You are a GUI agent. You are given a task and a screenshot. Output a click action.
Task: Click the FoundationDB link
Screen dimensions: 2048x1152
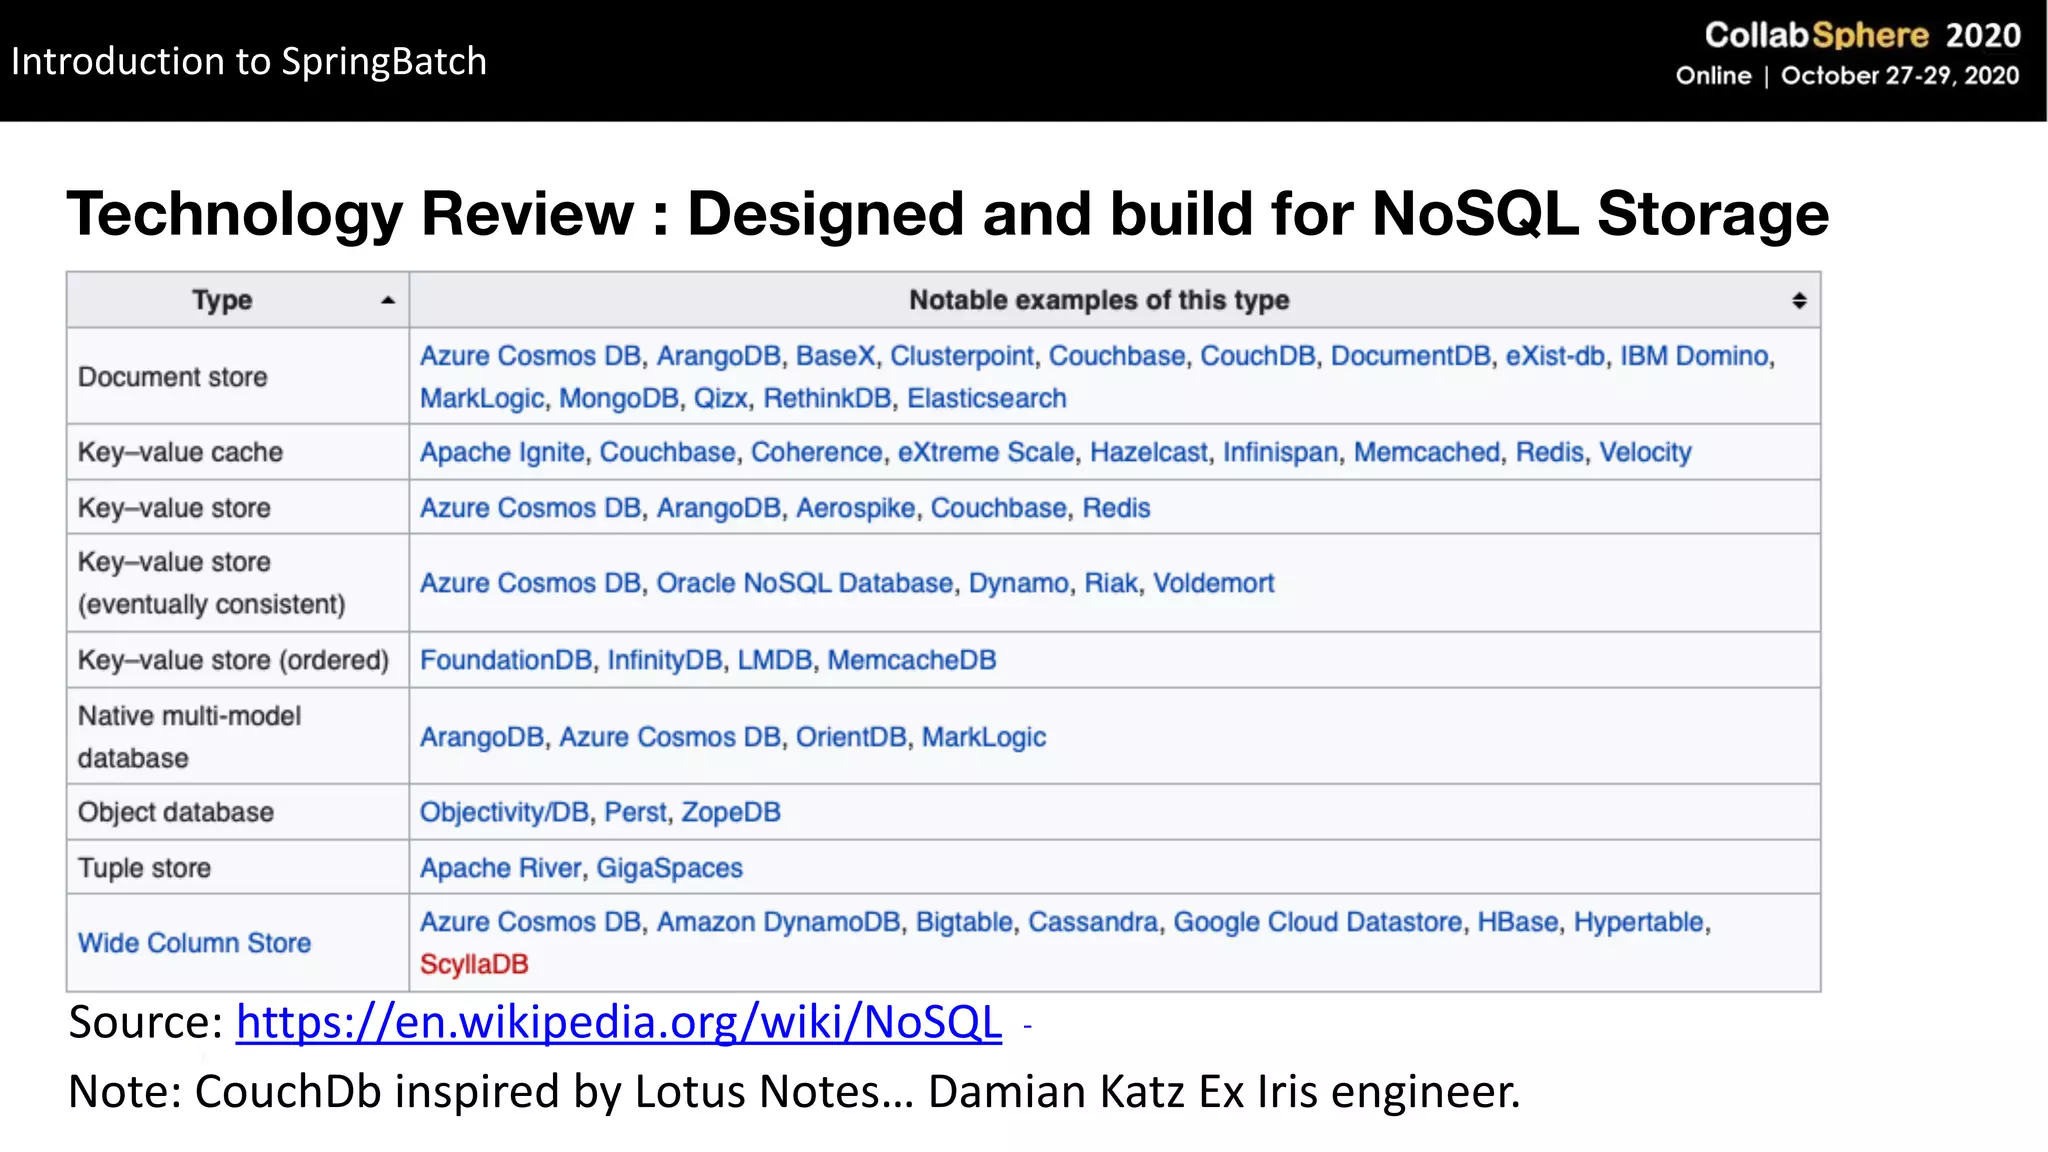pos(506,660)
